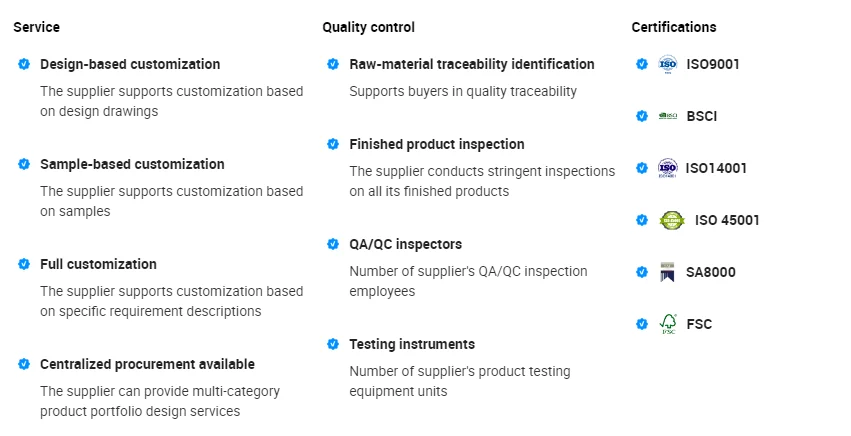The image size is (851, 436).
Task: Open the Full customization title
Action: pos(98,264)
